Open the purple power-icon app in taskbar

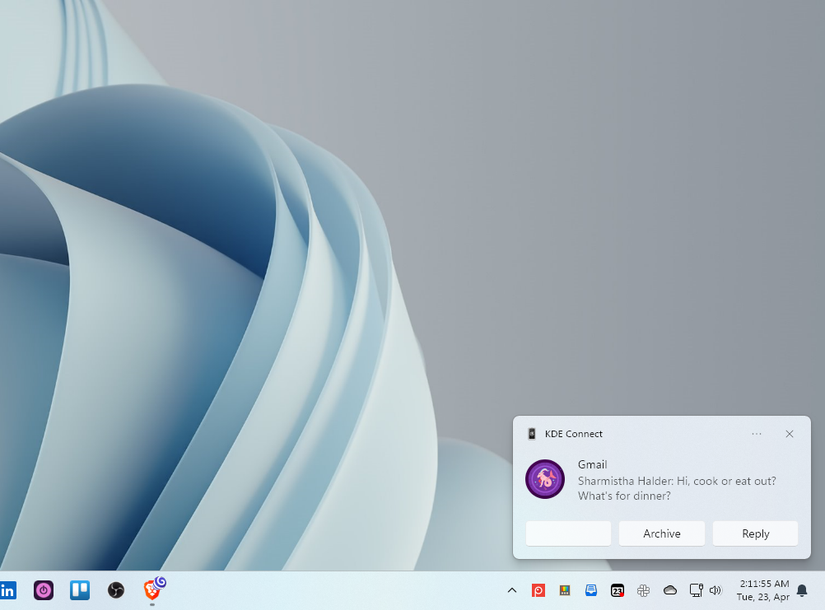[x=44, y=590]
